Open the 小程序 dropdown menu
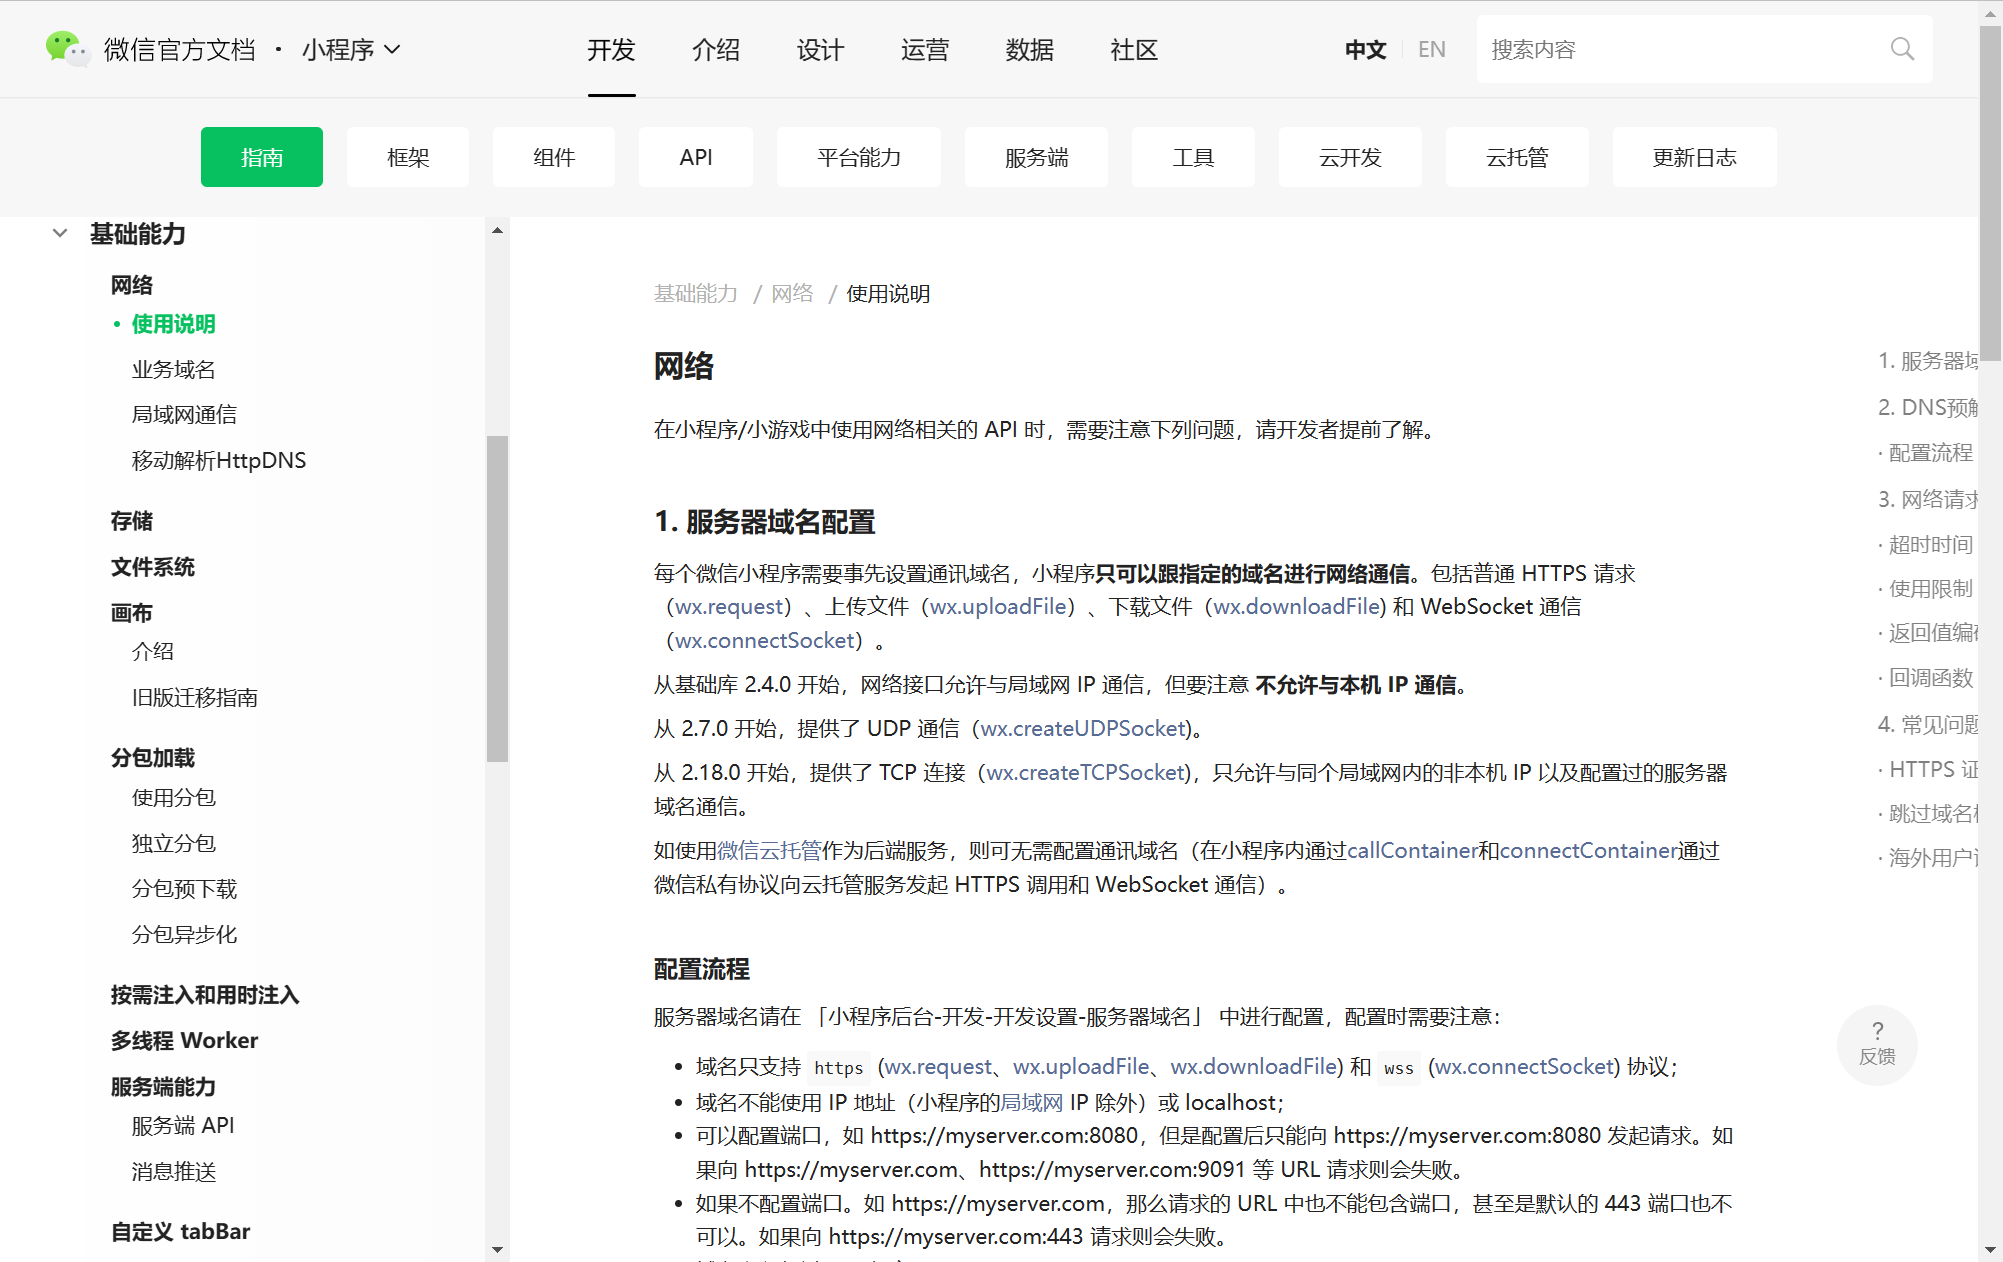The image size is (2003, 1262). pos(351,49)
